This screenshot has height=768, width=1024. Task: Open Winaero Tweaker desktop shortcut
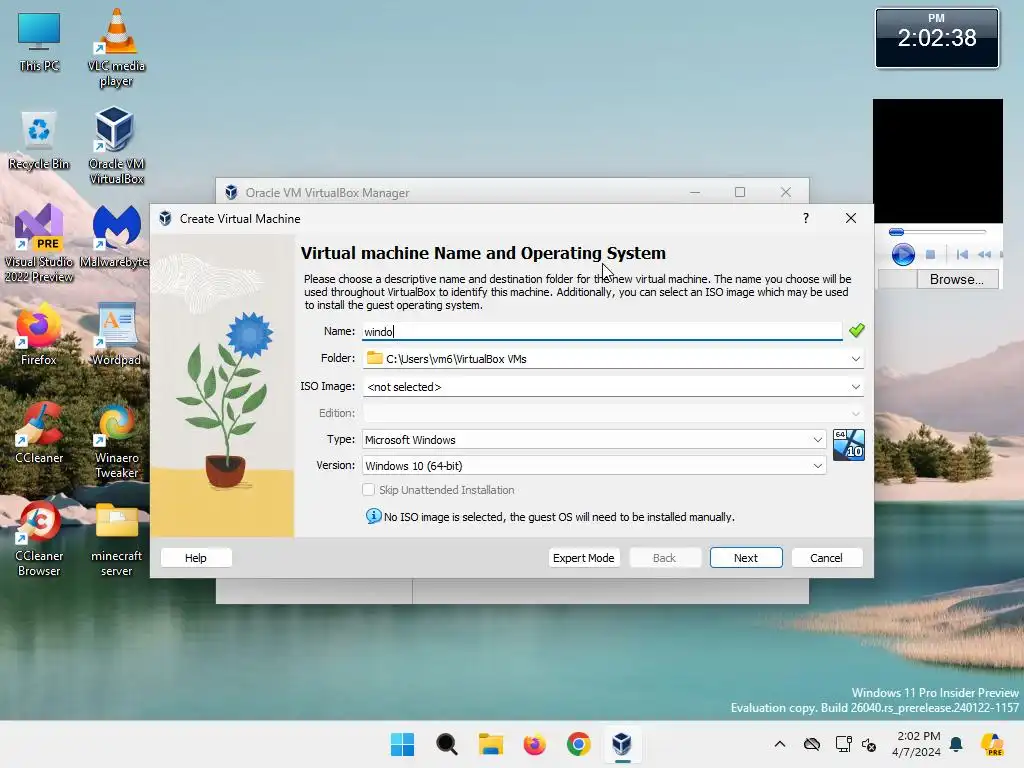click(x=116, y=440)
